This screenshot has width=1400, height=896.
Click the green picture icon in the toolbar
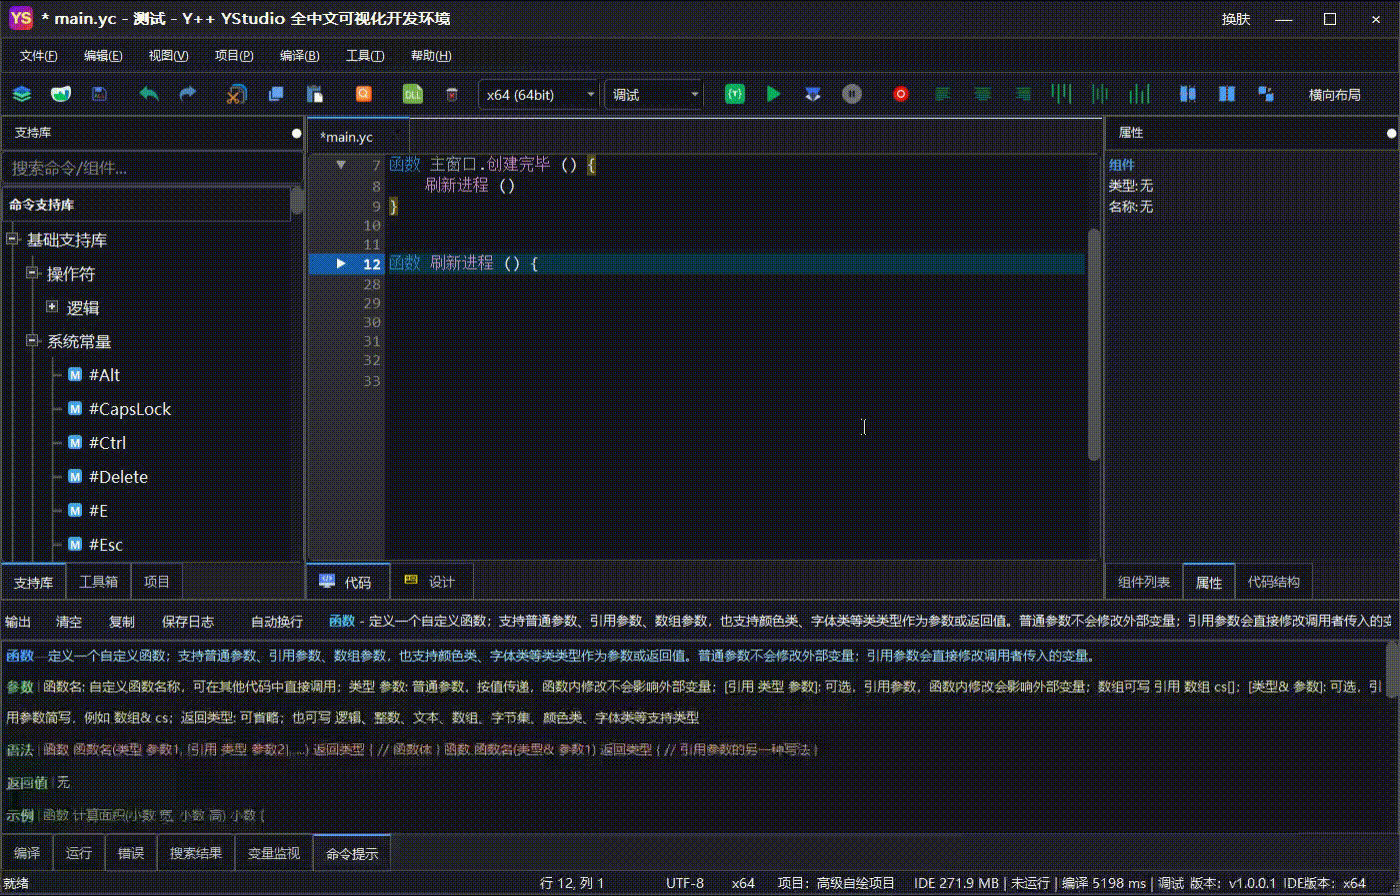click(x=61, y=94)
